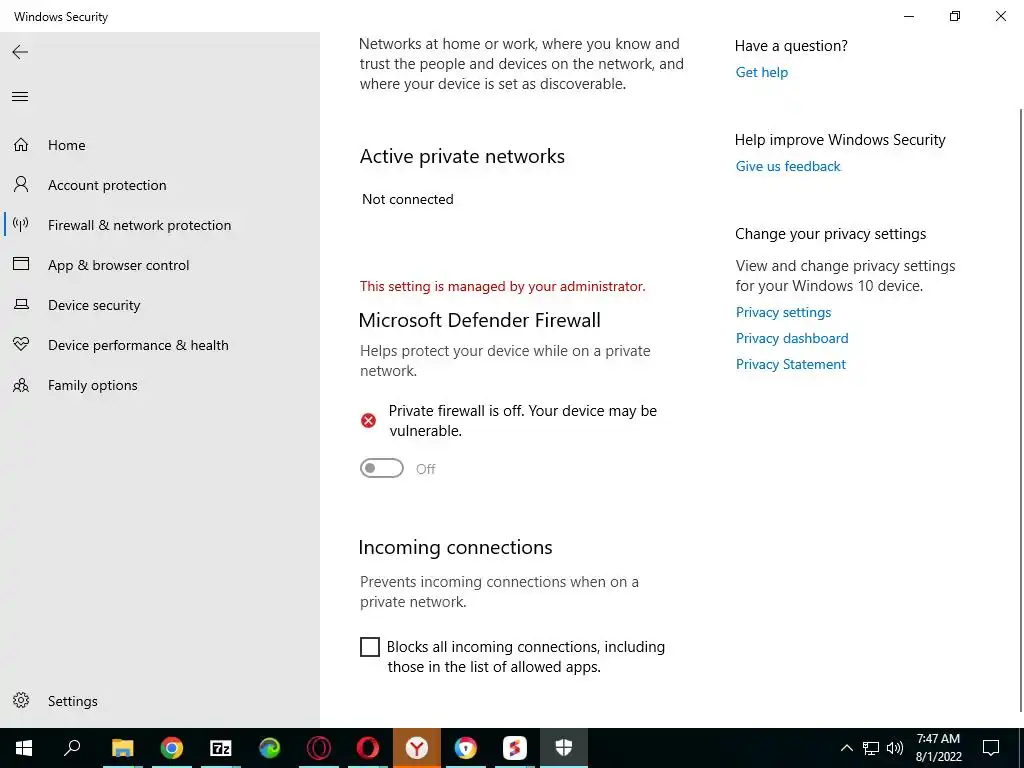
Task: Click the Give us feedback link
Action: click(x=788, y=167)
